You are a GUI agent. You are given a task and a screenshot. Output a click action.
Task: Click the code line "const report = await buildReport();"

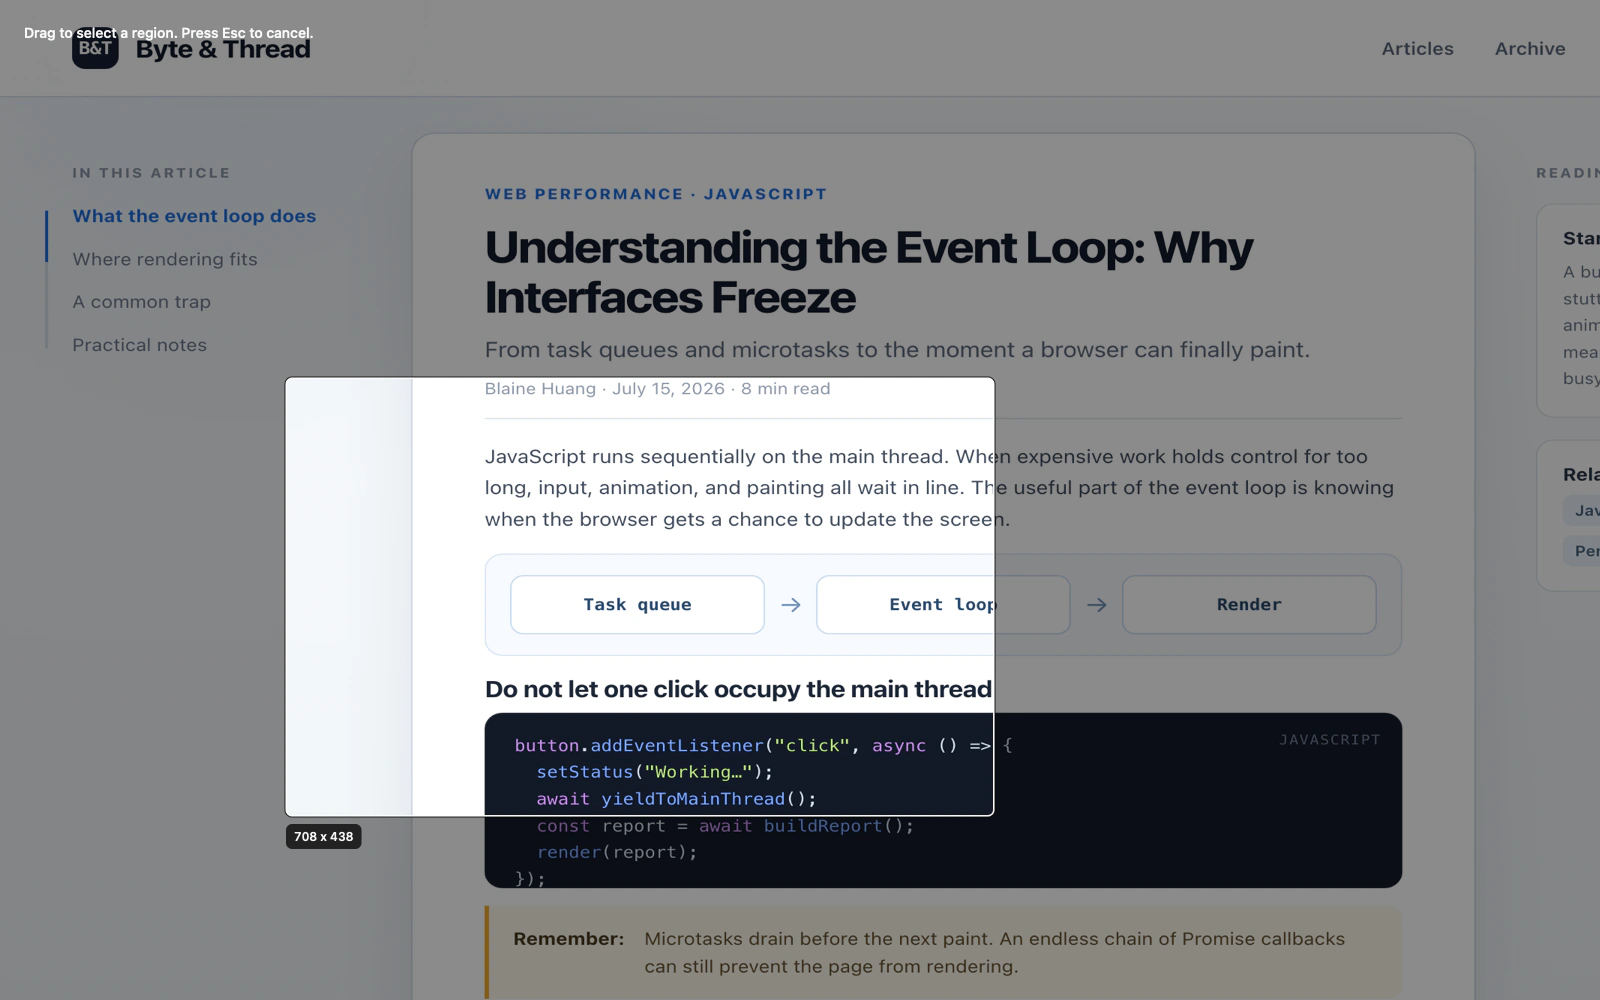point(725,826)
